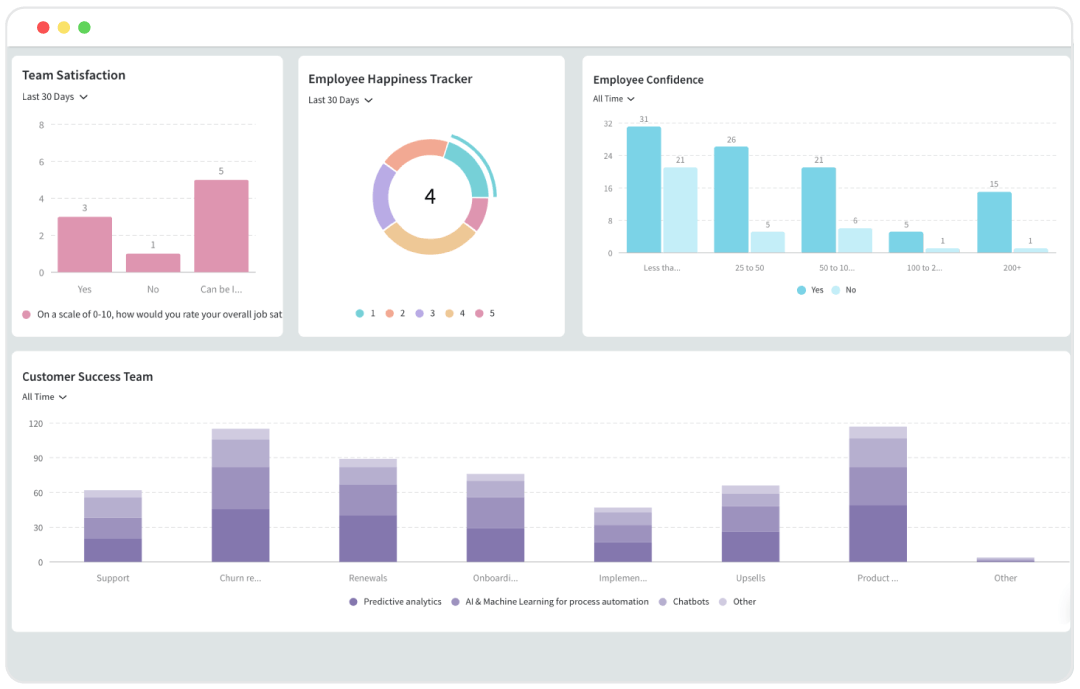1080x689 pixels.
Task: Select legend dot "3" in Employee Happiness Tracker
Action: [x=420, y=313]
